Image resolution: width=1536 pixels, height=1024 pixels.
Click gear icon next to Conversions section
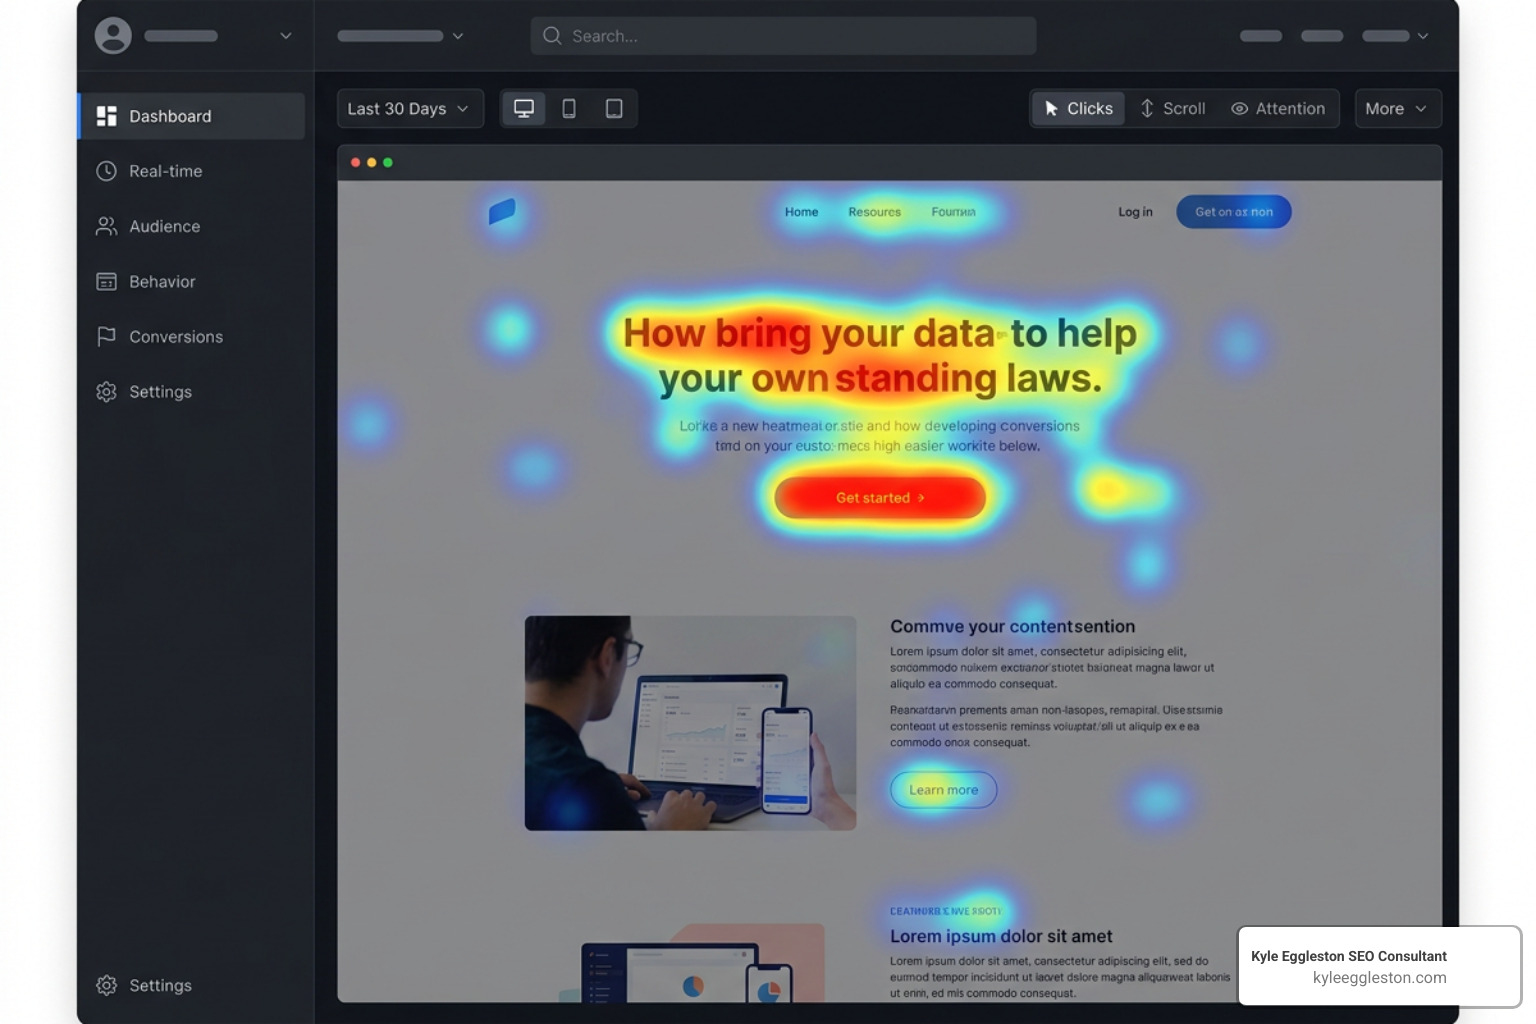click(x=106, y=392)
